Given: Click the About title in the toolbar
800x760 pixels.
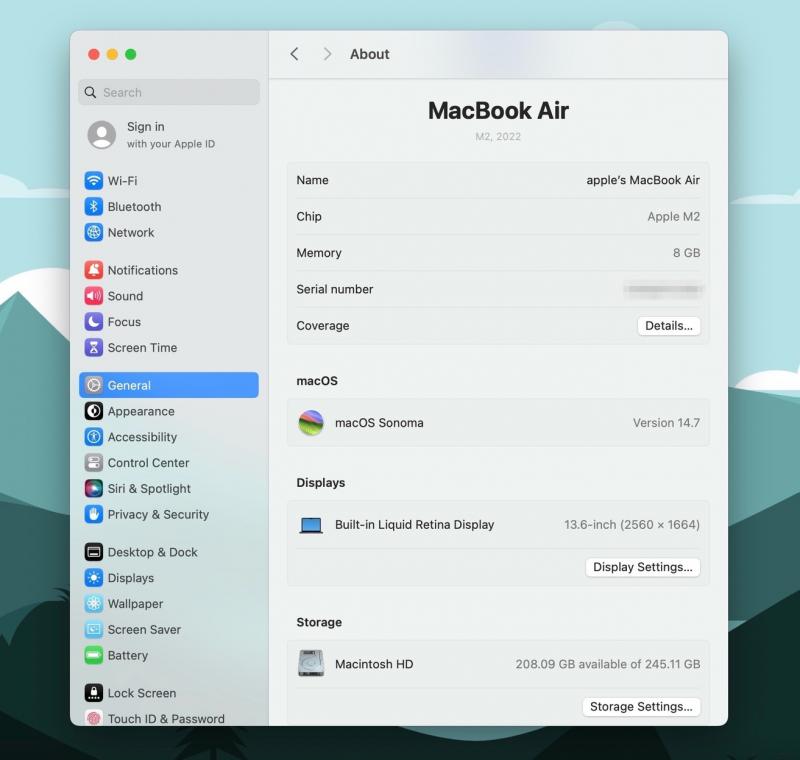Looking at the screenshot, I should (369, 54).
